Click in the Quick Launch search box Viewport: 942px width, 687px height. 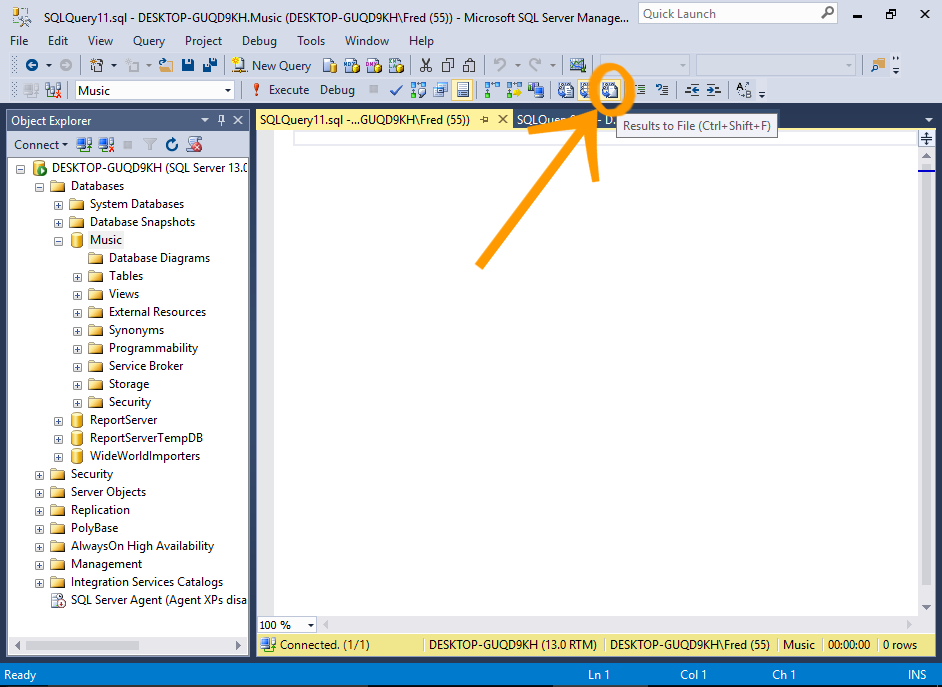pos(728,14)
